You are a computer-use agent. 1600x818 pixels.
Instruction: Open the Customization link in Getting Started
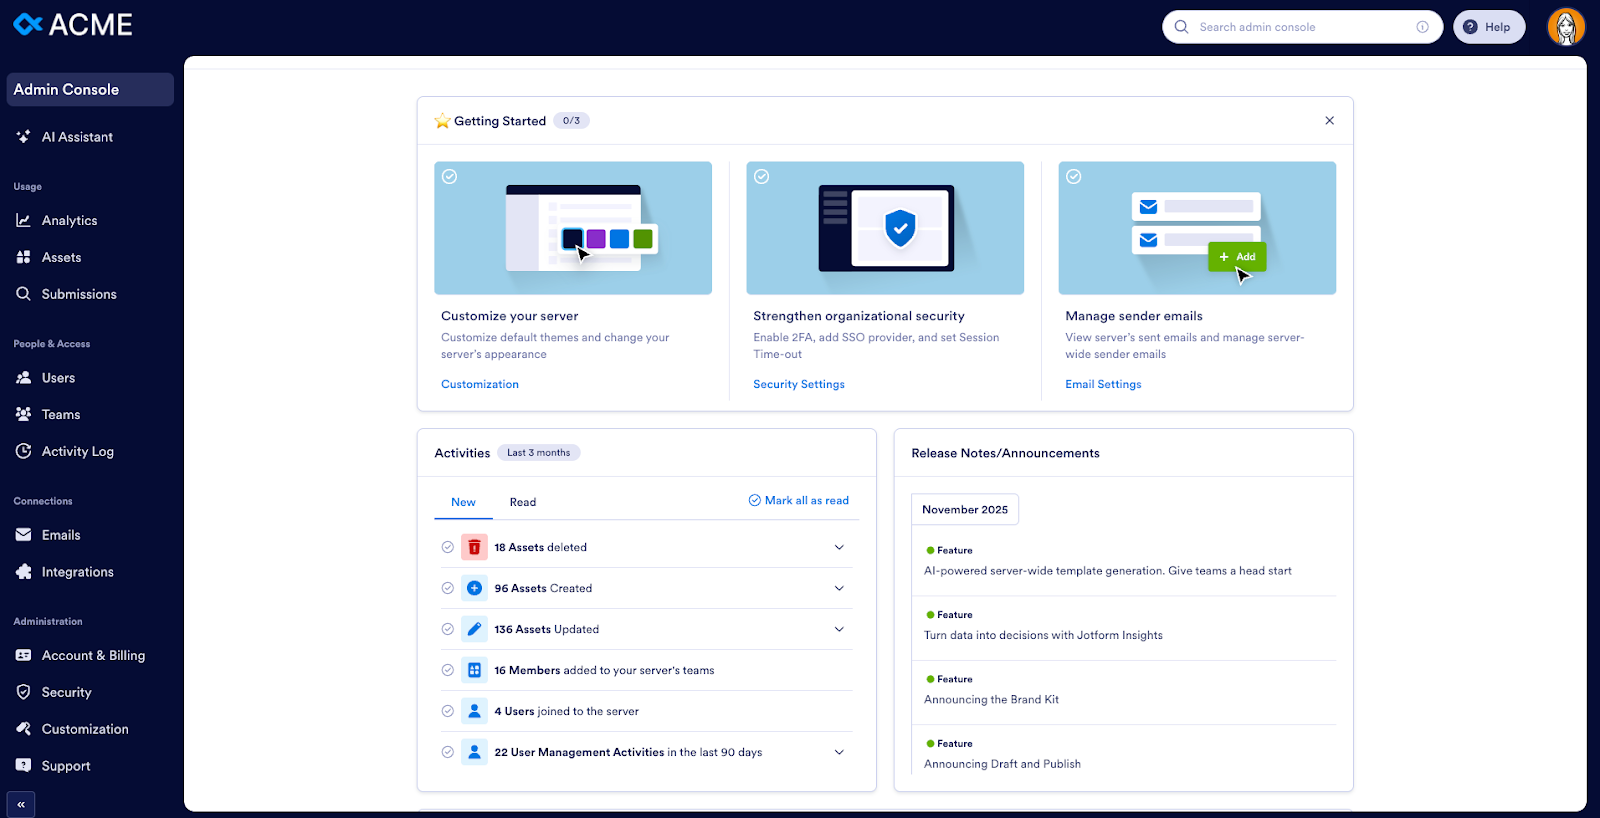point(480,384)
